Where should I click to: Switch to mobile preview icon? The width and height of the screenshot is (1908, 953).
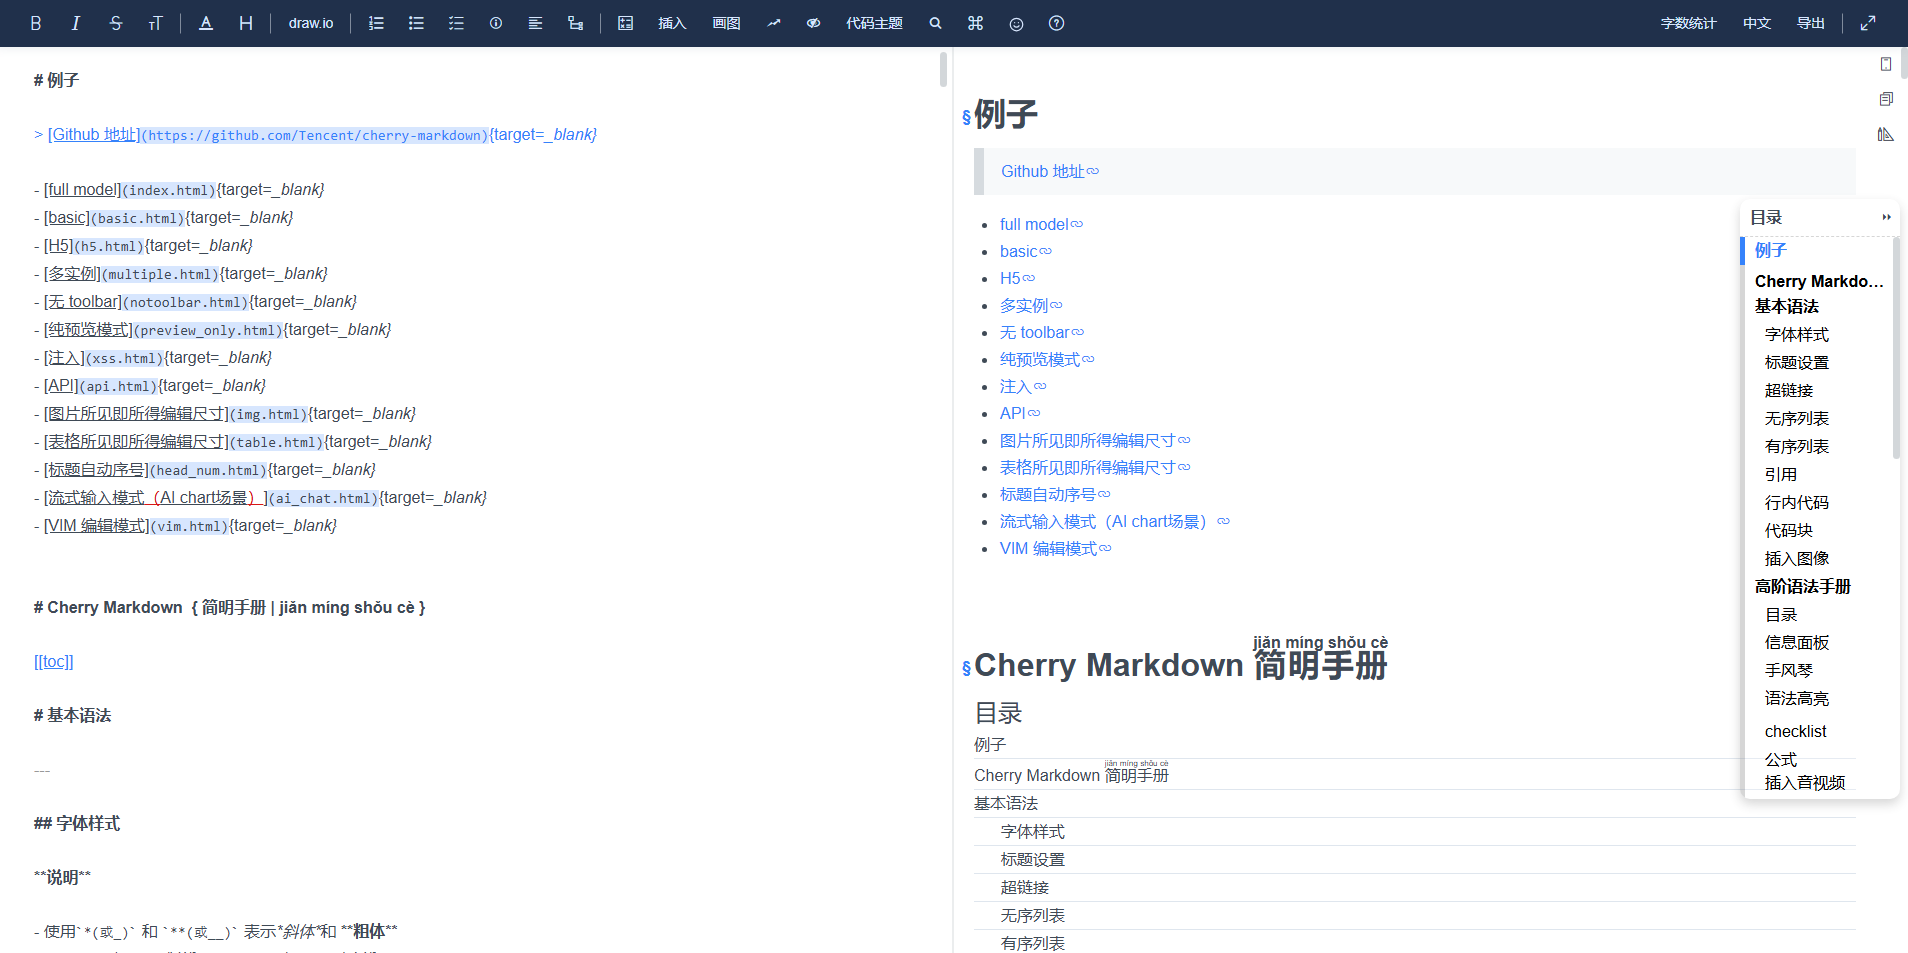[1886, 64]
